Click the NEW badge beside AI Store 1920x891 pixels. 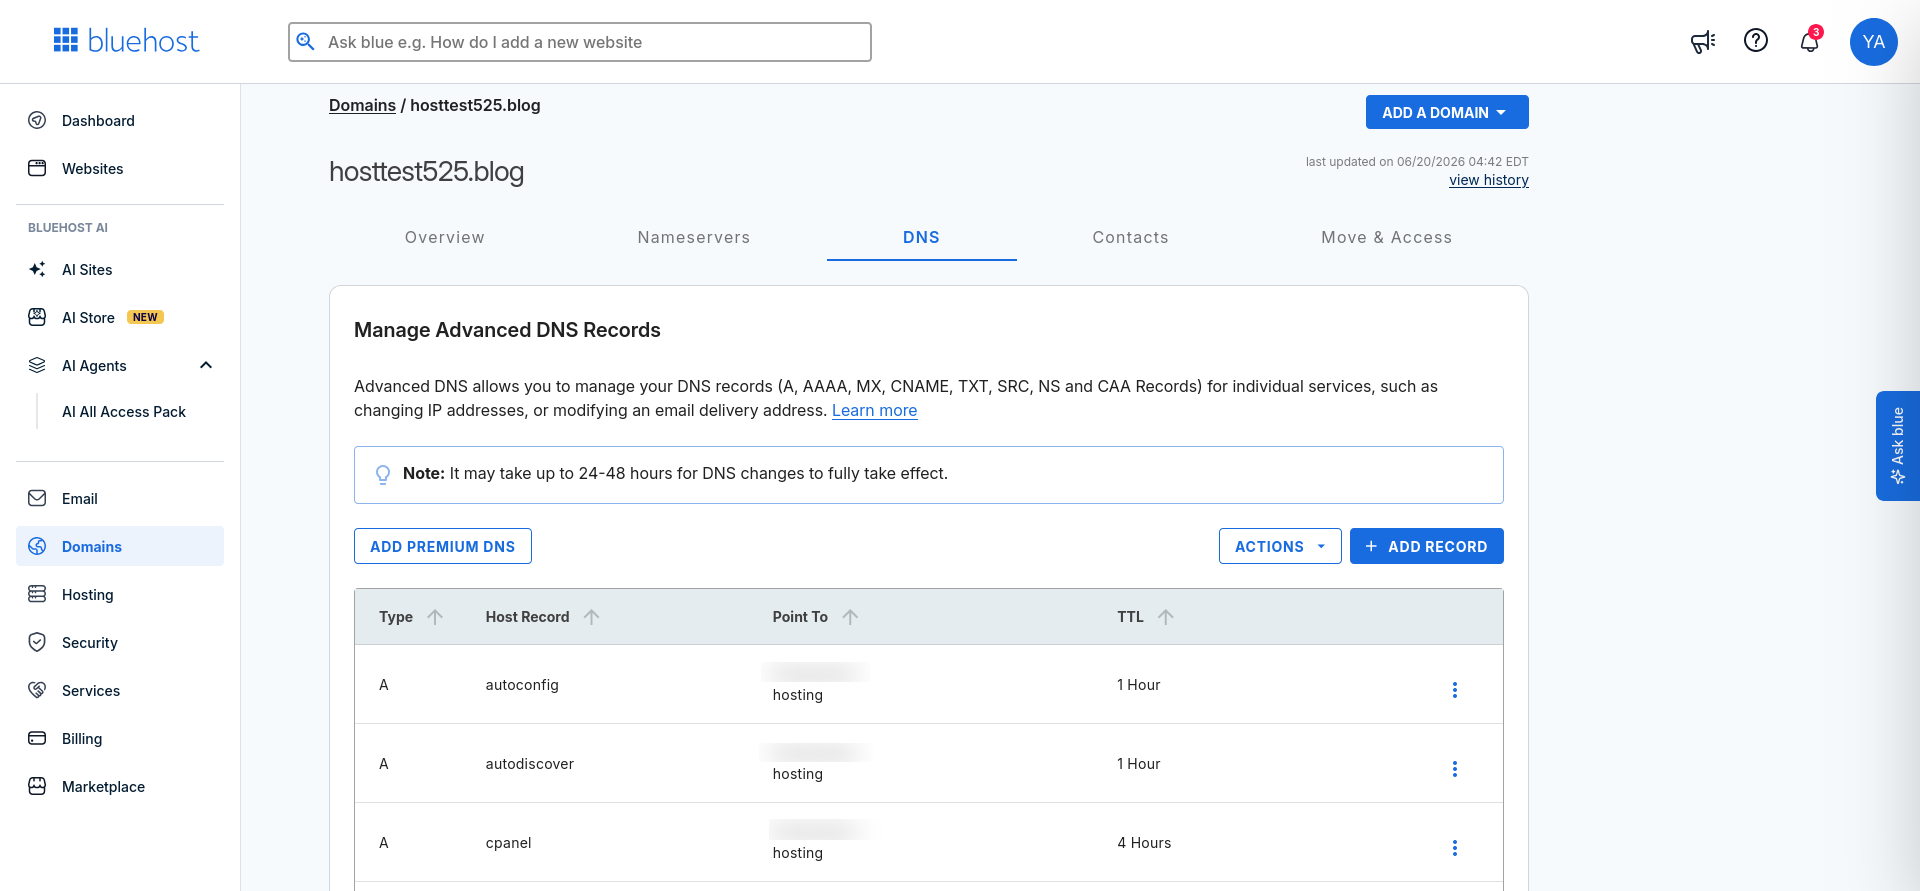pyautogui.click(x=145, y=317)
